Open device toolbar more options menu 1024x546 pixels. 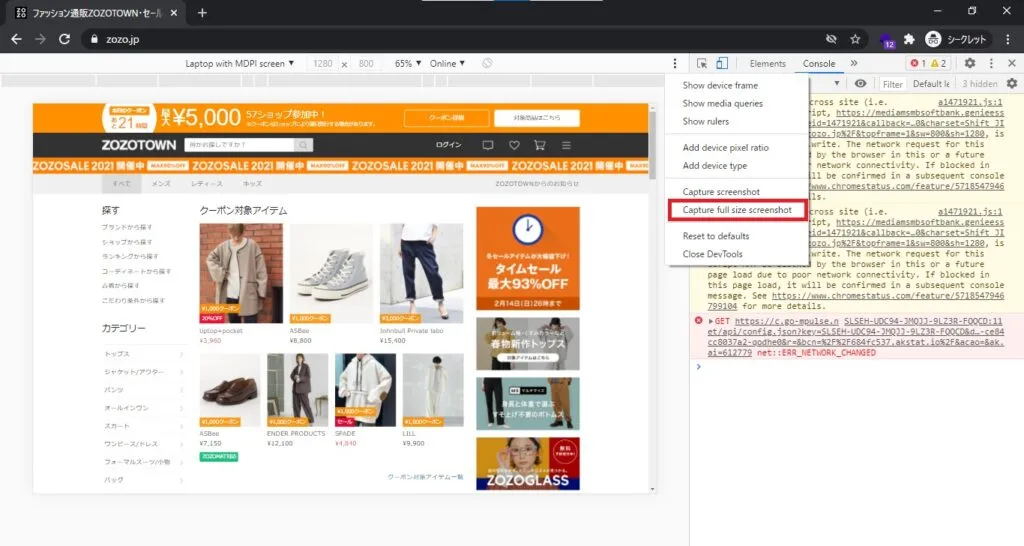675,63
